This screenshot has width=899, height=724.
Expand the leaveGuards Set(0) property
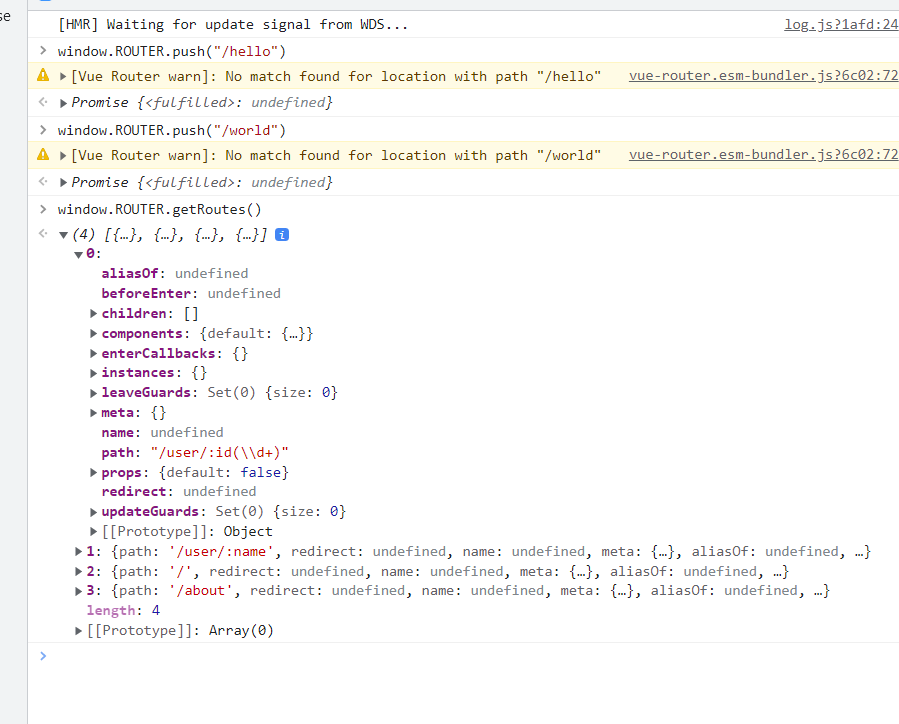coord(94,393)
